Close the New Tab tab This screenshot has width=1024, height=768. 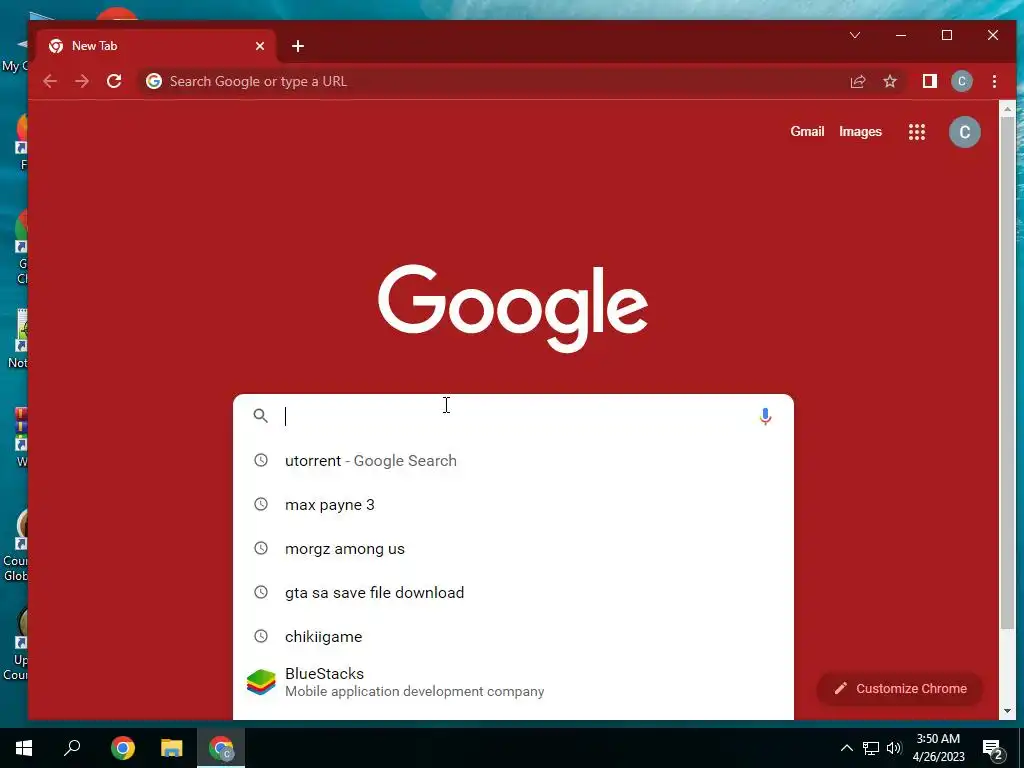click(260, 46)
